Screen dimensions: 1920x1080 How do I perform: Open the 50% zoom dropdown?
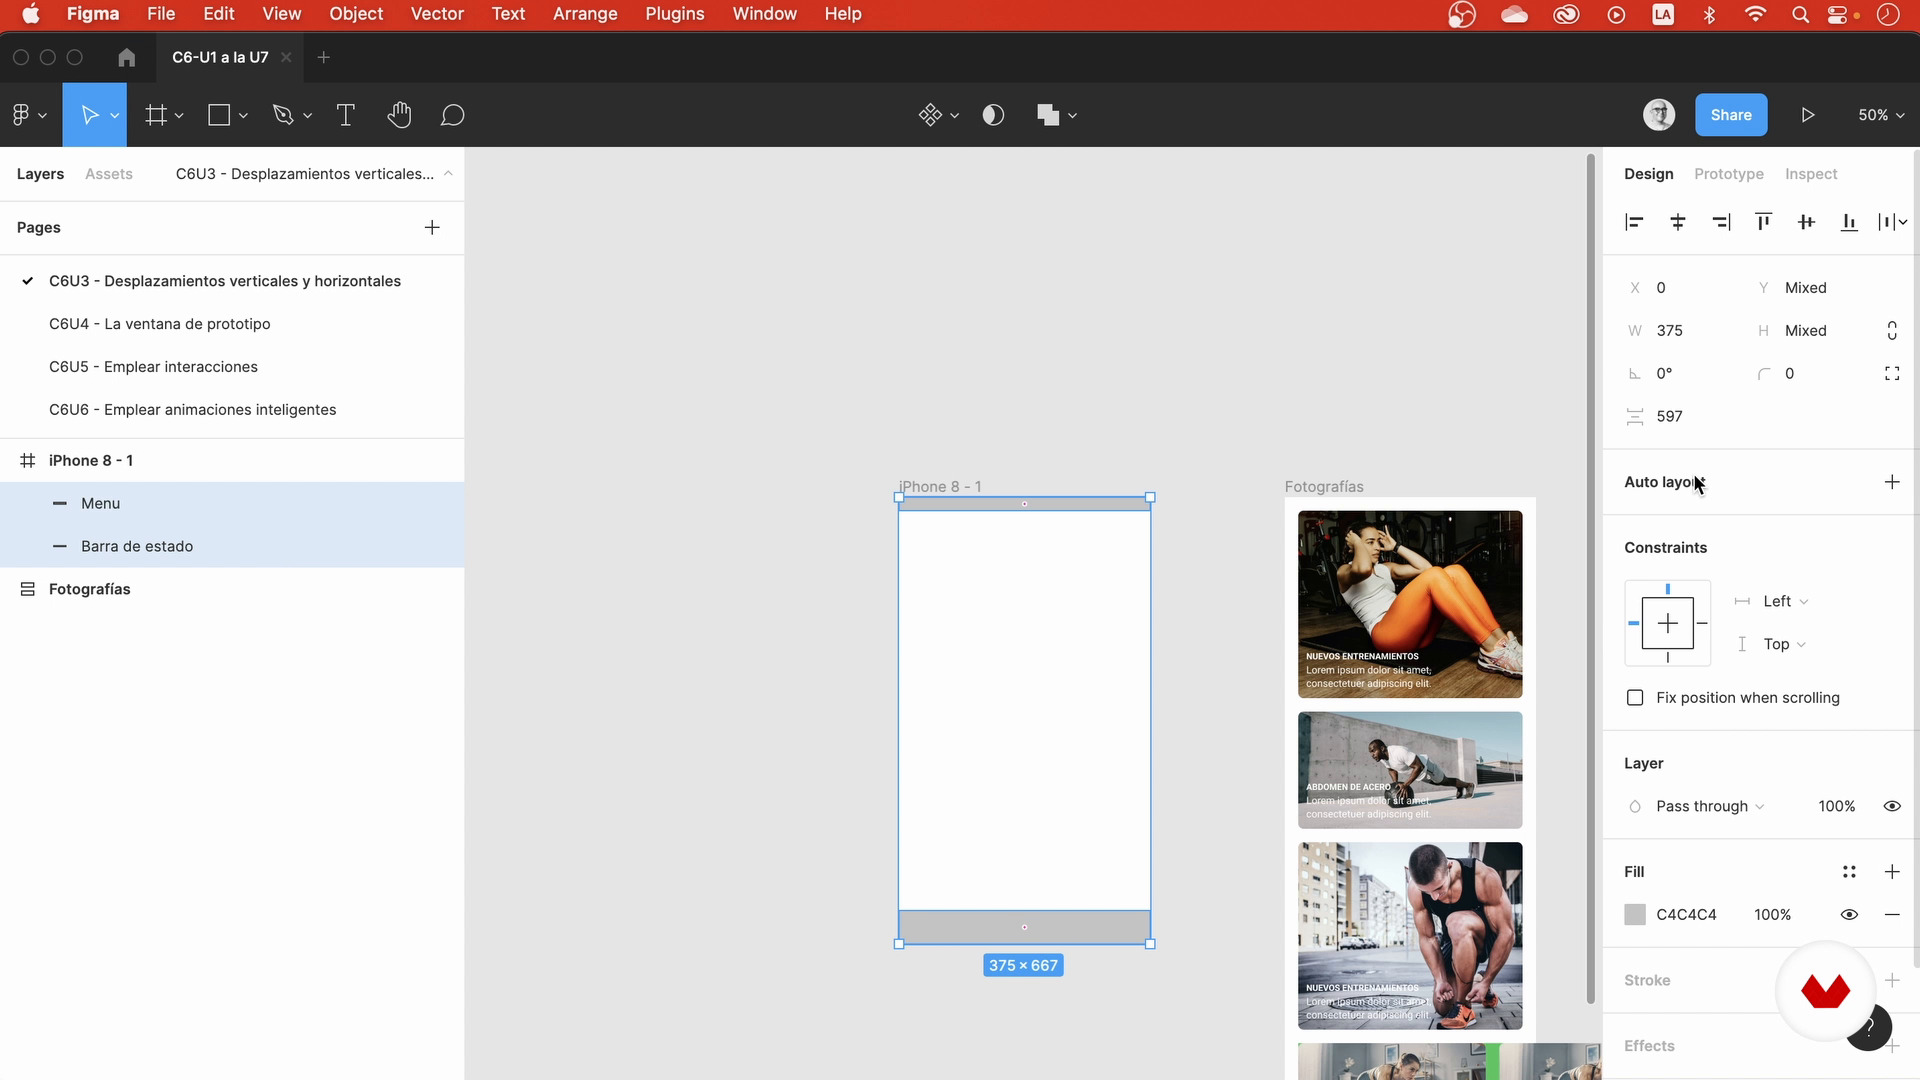tap(1881, 115)
